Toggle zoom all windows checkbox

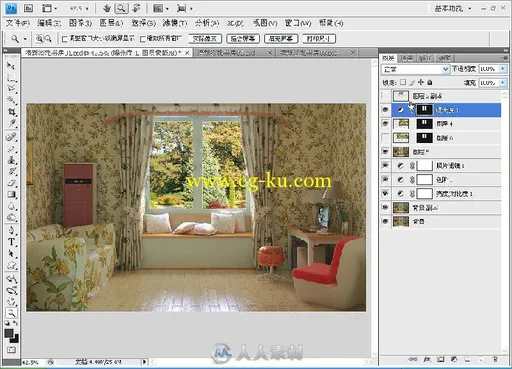[143, 39]
